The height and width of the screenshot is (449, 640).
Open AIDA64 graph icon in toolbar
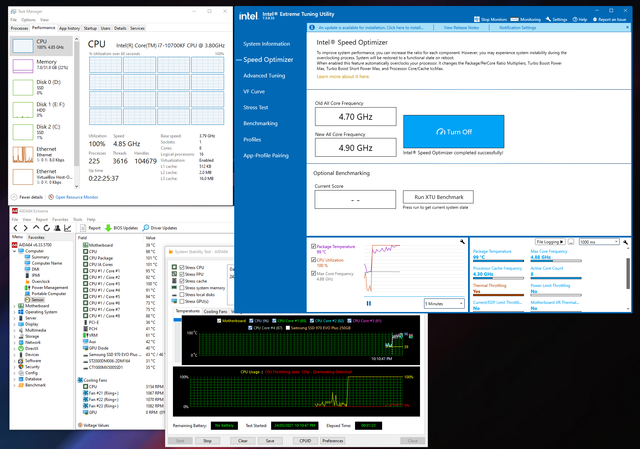(67, 228)
